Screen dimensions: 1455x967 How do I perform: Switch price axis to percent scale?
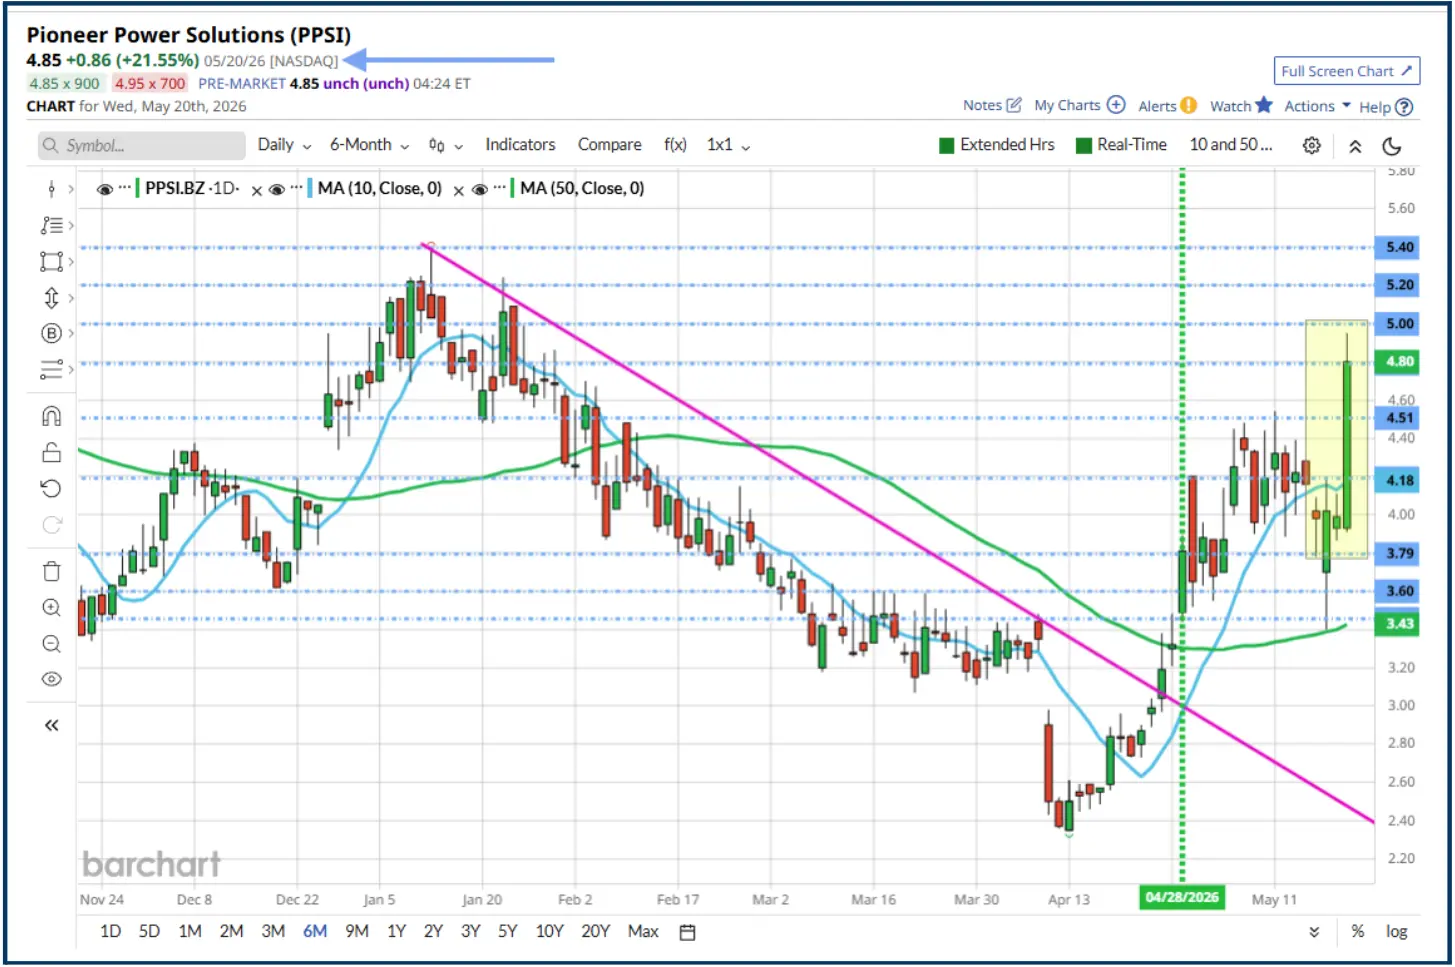pyautogui.click(x=1357, y=932)
